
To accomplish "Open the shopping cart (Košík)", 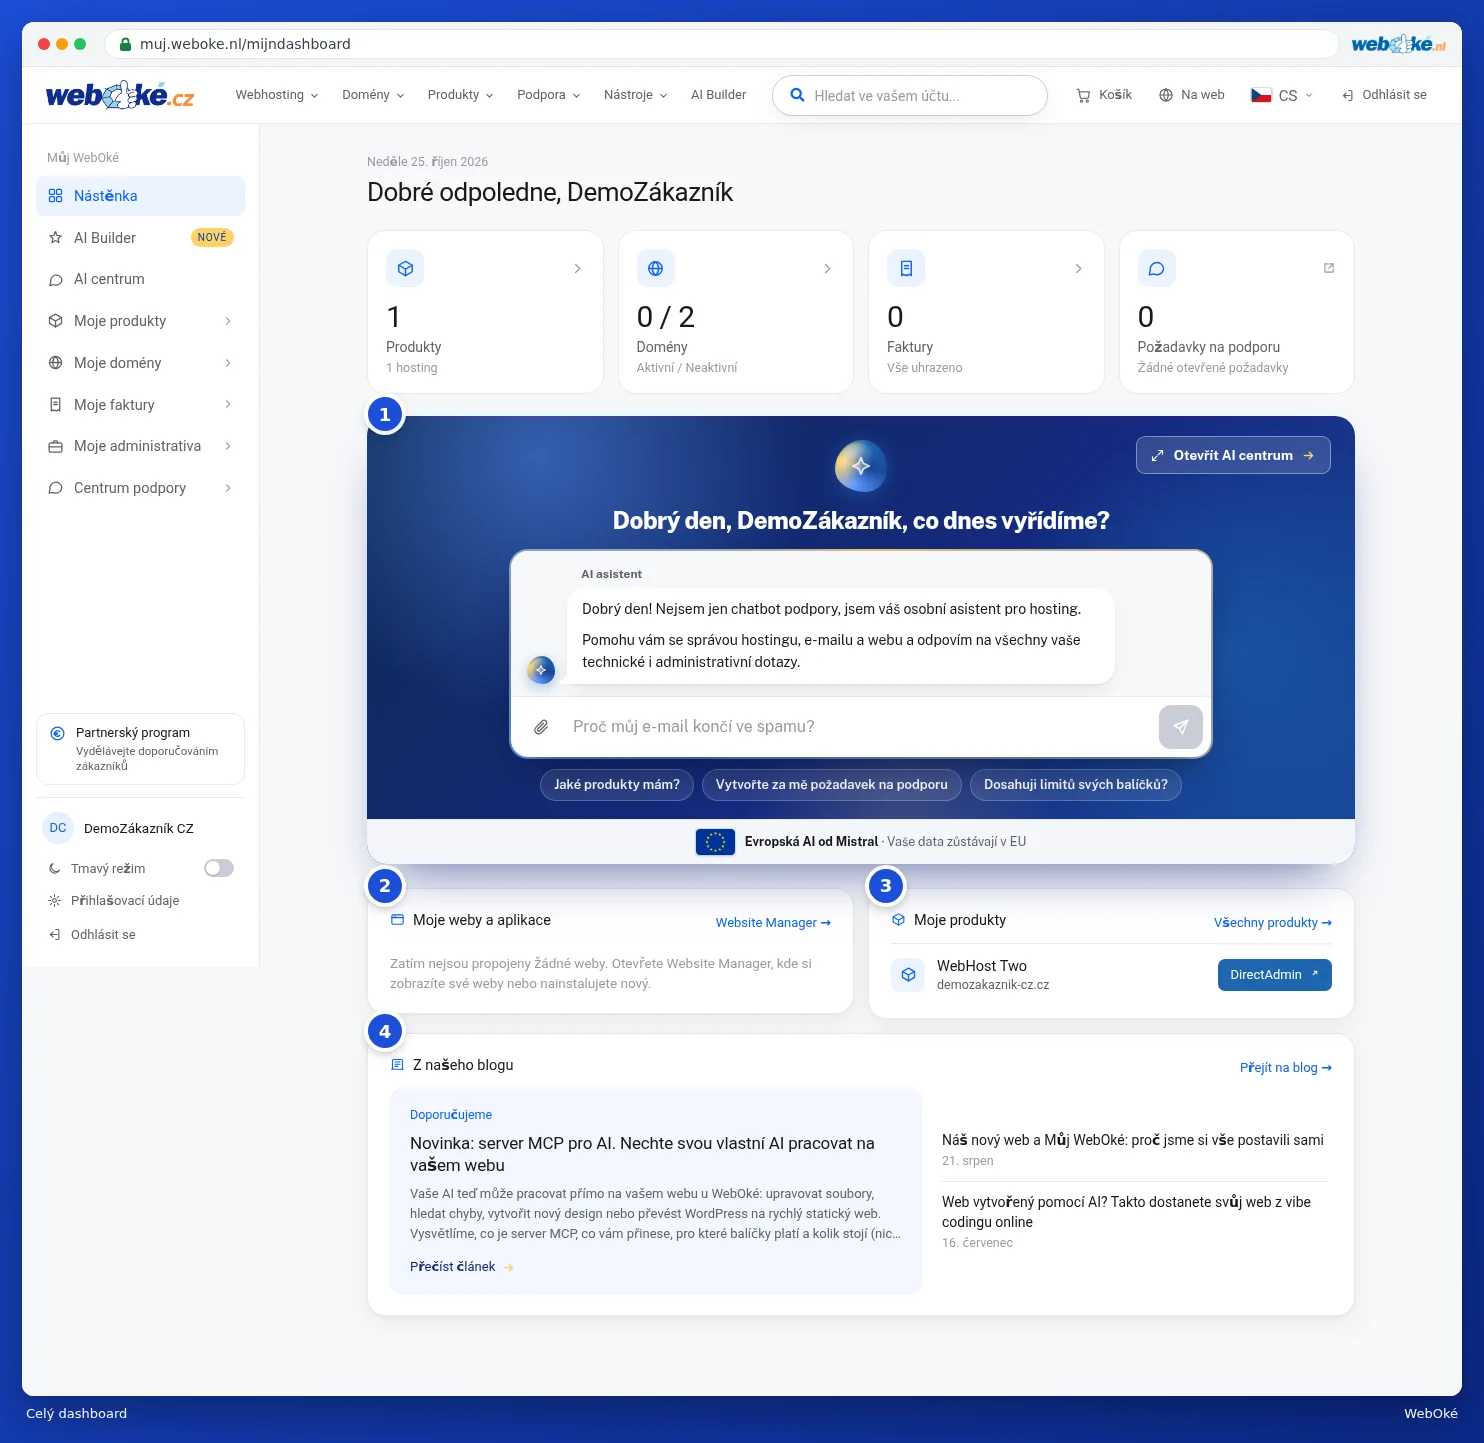I will (x=1104, y=95).
